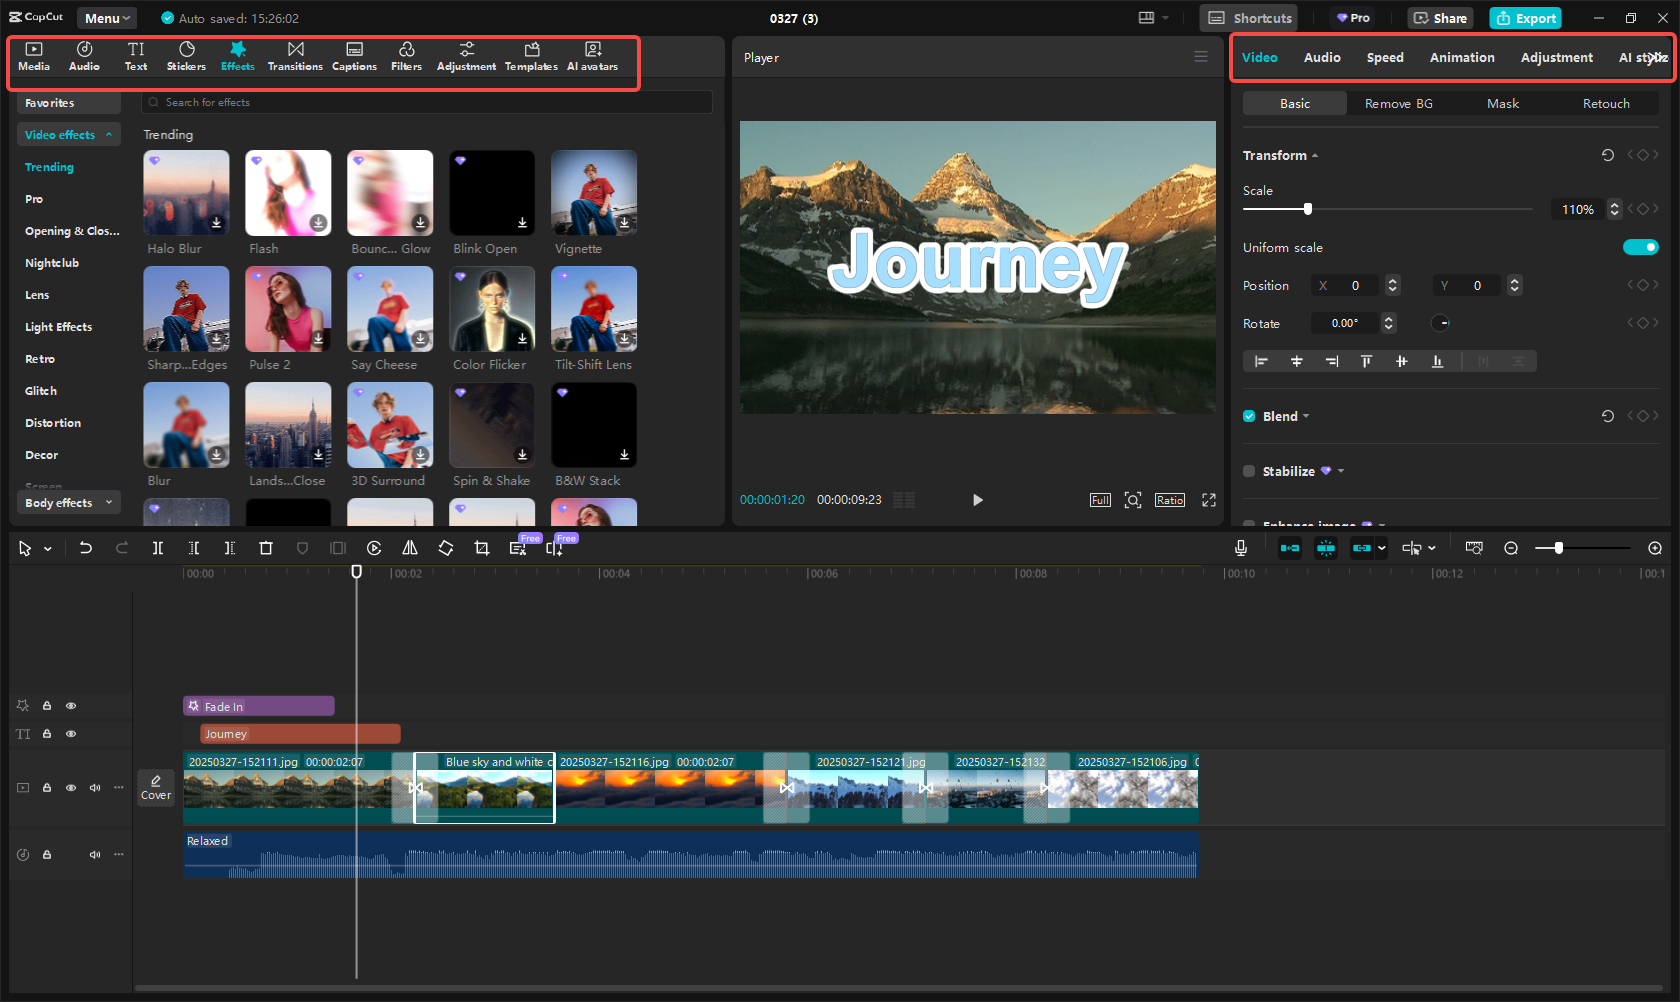The height and width of the screenshot is (1002, 1680).
Task: Disable Uniform scale
Action: [1640, 247]
